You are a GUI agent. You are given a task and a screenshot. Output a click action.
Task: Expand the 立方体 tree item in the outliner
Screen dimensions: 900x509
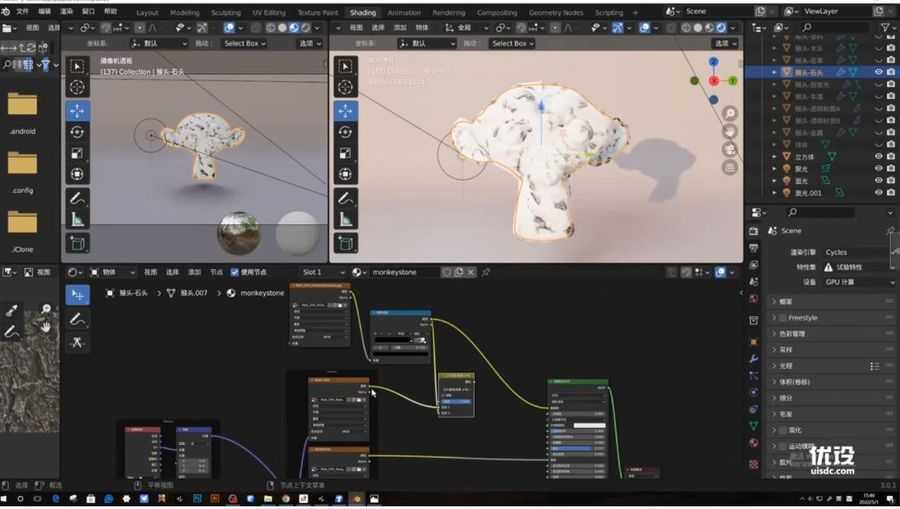[774, 156]
